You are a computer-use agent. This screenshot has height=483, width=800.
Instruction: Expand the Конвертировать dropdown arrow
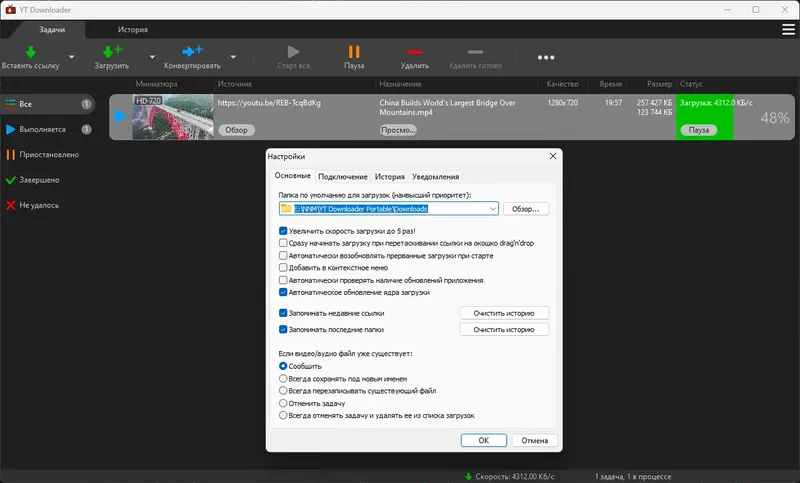click(x=233, y=57)
